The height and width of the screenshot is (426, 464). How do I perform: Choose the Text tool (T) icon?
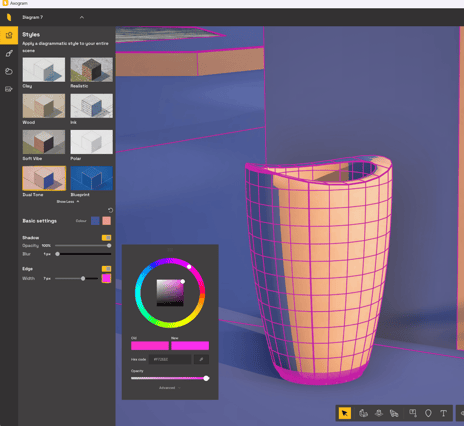coord(443,413)
